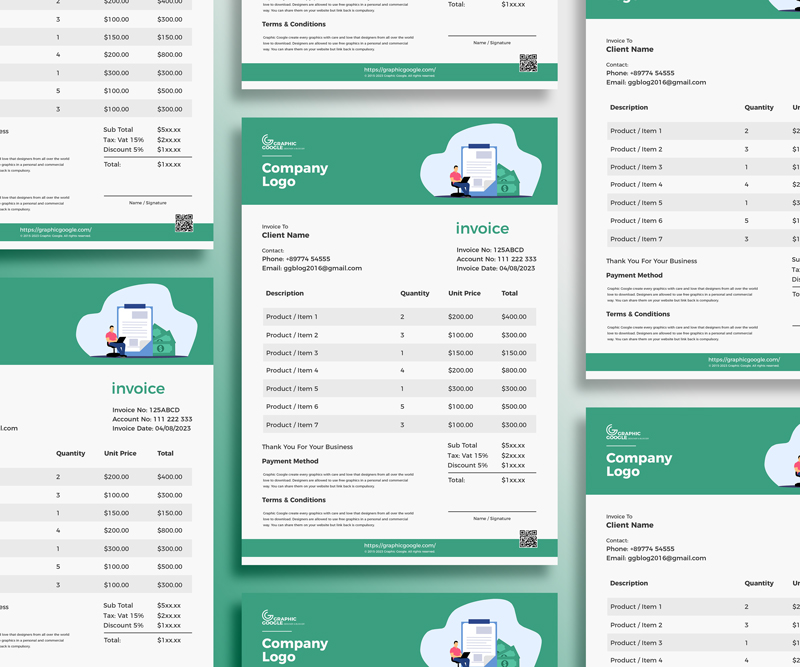Click 'Terms & Conditions' heading on top-center invoice
Screen dimensions: 800x667
tap(293, 24)
